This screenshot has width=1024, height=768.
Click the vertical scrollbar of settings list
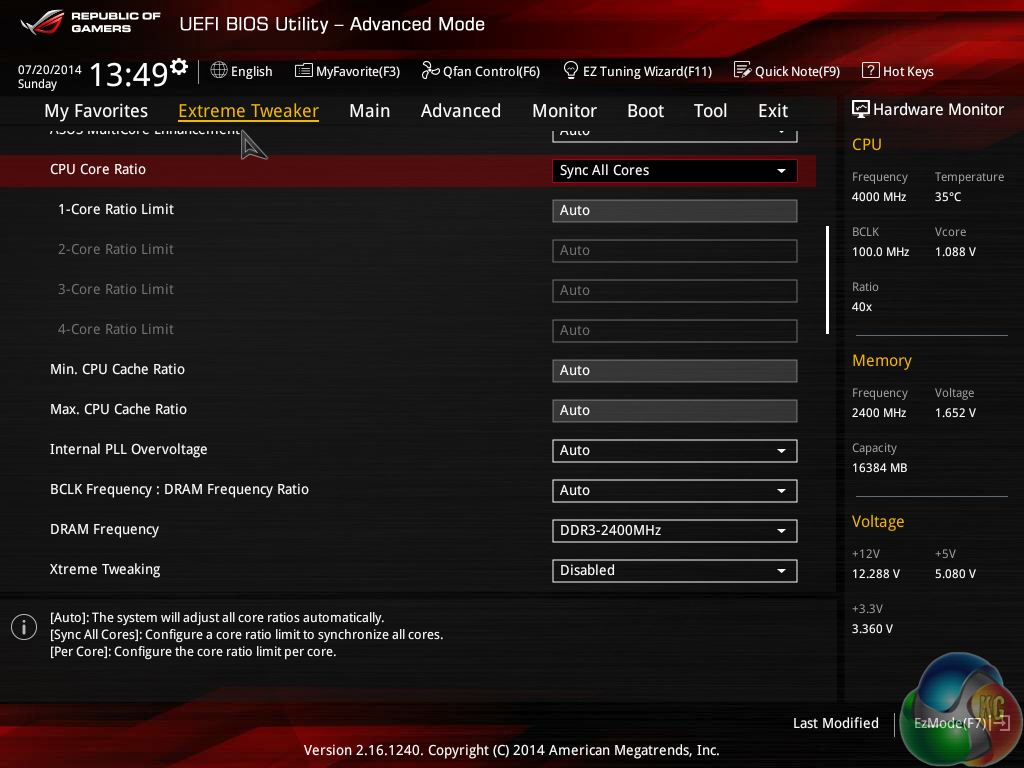(x=827, y=280)
